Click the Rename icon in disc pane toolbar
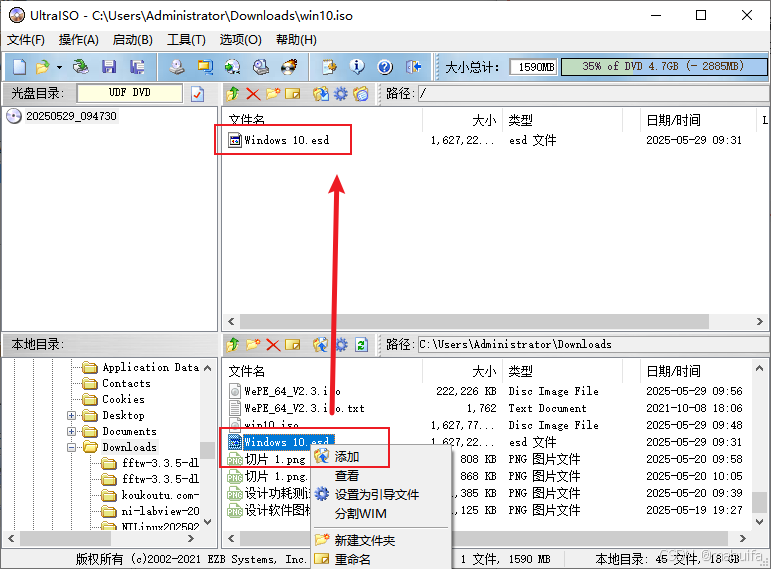This screenshot has height=569, width=771. point(293,93)
